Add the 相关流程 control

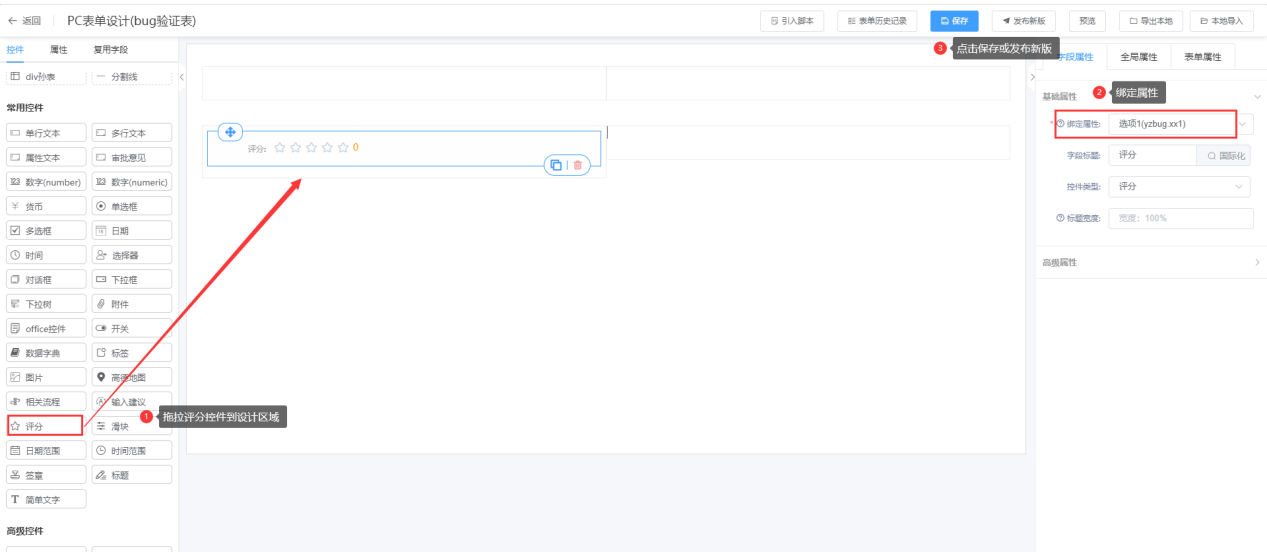click(x=46, y=402)
